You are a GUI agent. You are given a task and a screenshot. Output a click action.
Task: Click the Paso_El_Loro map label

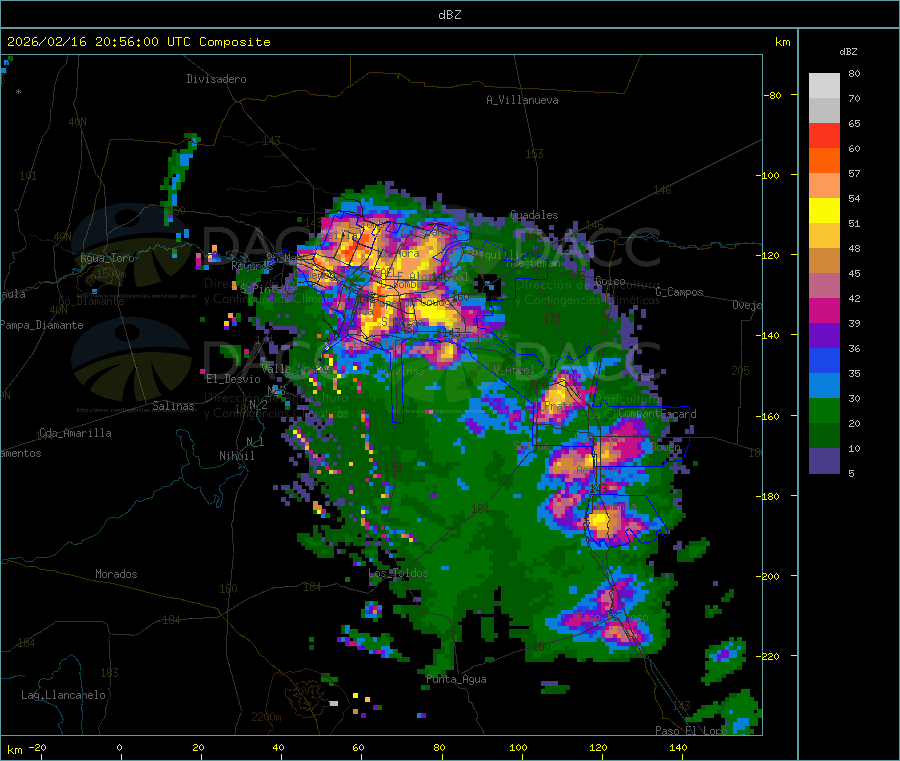point(691,731)
